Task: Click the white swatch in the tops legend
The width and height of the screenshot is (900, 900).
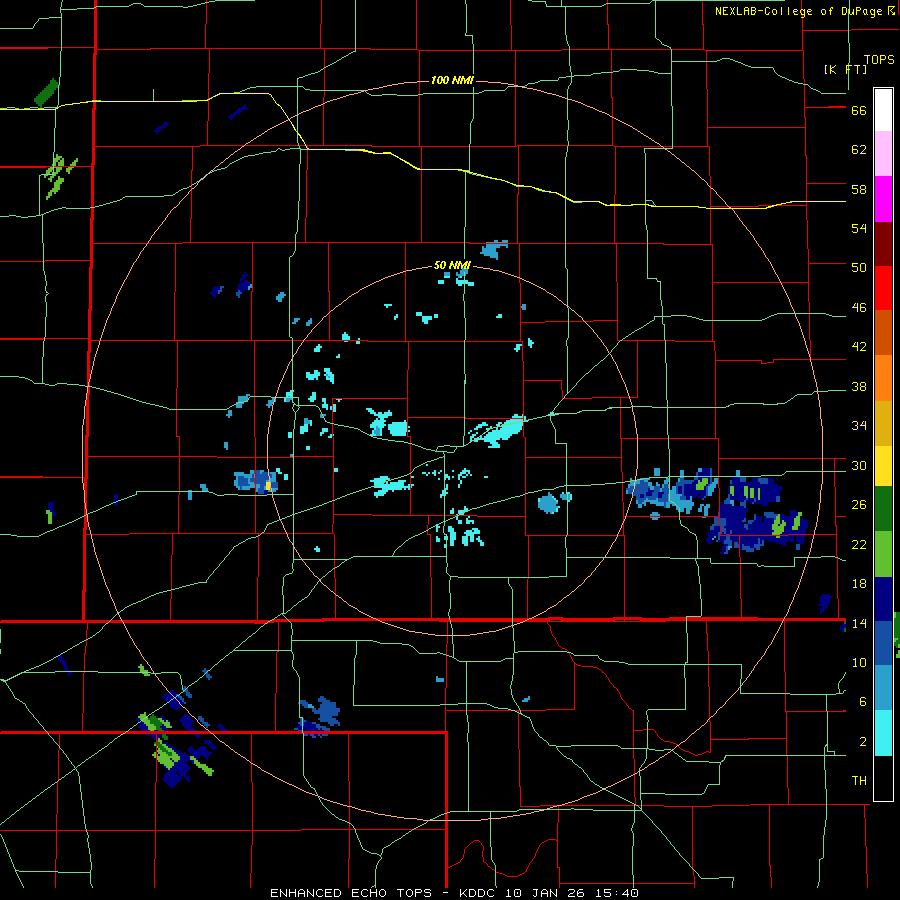Action: [x=883, y=110]
